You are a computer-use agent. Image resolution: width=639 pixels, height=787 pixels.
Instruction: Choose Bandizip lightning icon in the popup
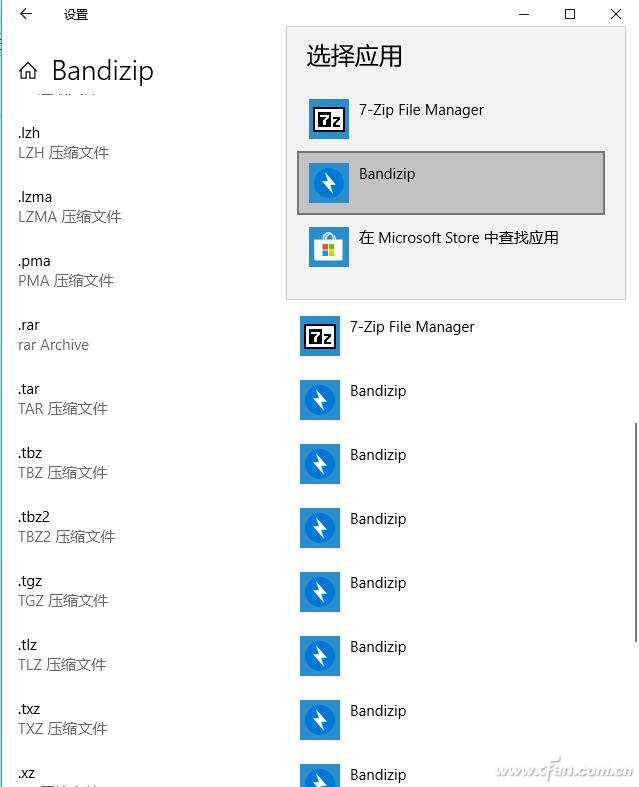click(329, 183)
